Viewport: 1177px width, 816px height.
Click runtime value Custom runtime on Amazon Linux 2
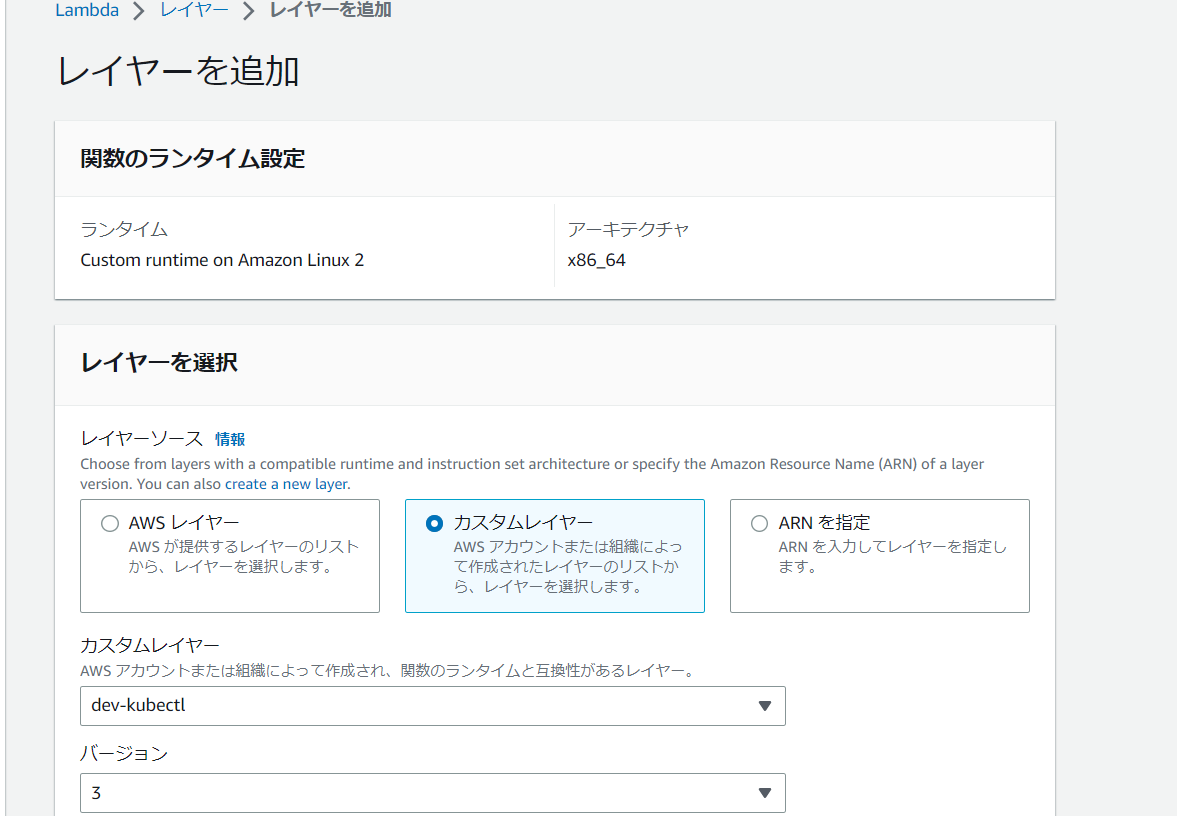pos(222,260)
